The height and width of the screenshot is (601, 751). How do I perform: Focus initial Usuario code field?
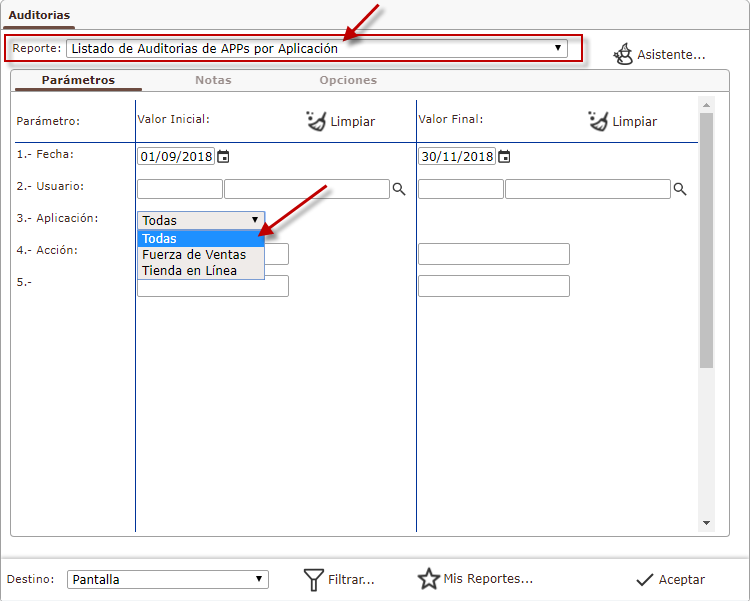point(180,189)
